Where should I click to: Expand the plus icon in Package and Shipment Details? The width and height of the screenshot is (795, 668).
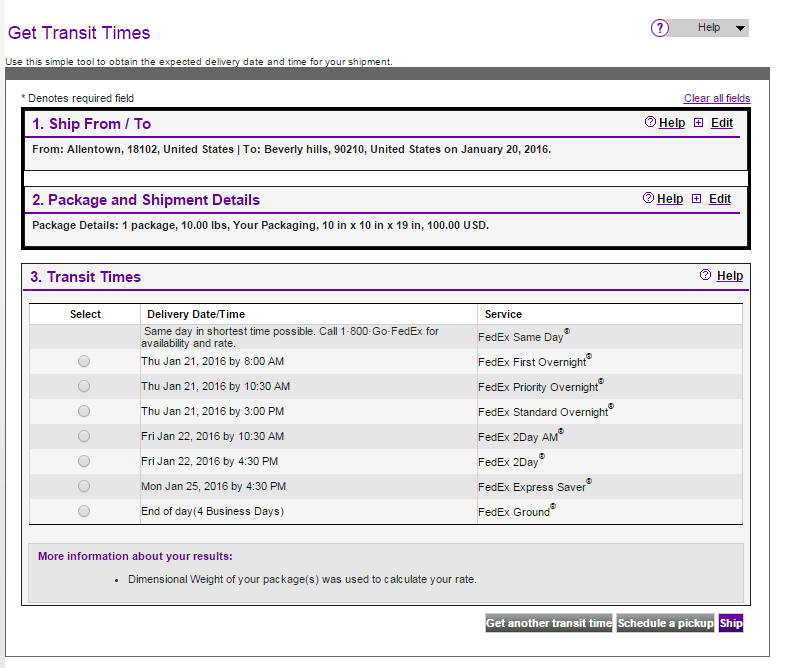(697, 199)
